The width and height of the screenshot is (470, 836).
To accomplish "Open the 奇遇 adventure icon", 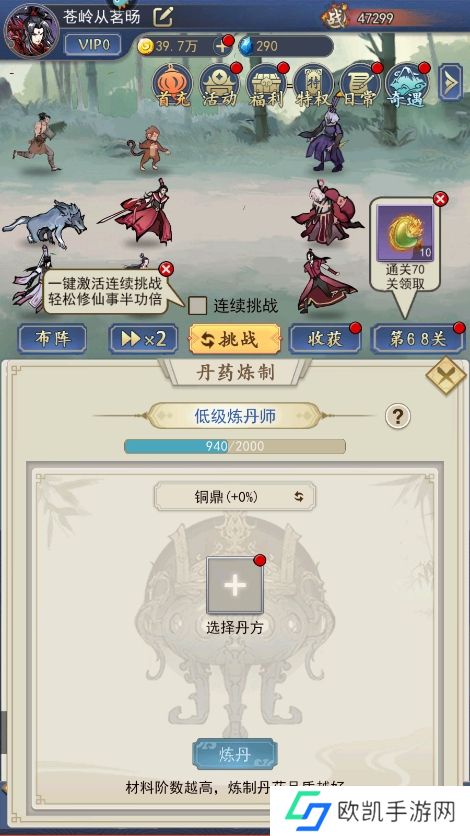I will (407, 86).
